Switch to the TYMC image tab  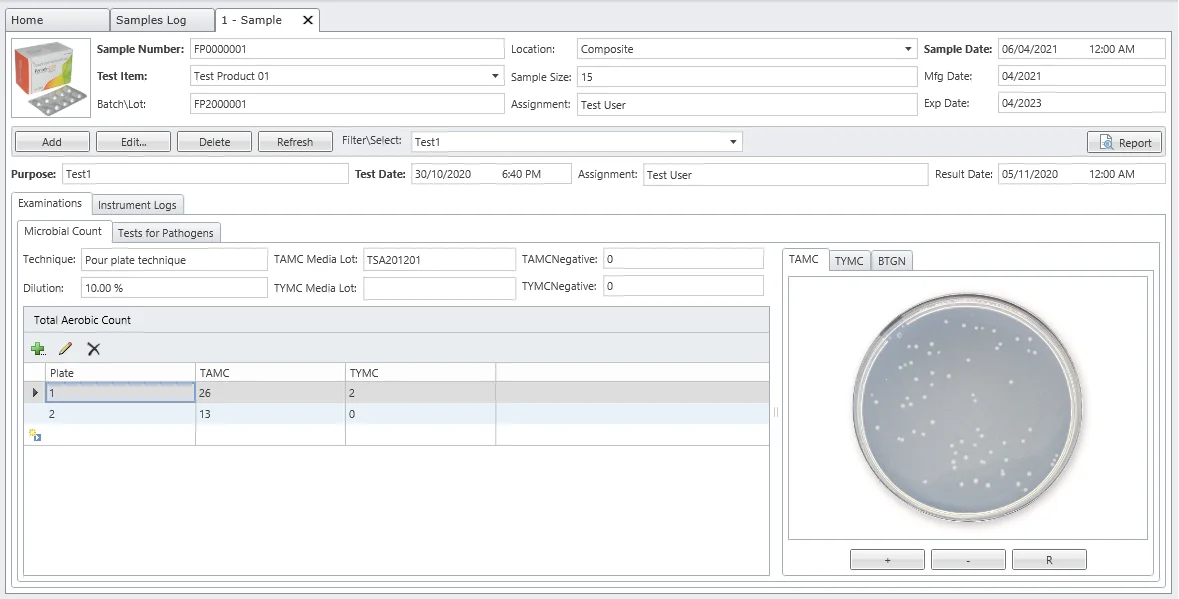[x=849, y=261]
